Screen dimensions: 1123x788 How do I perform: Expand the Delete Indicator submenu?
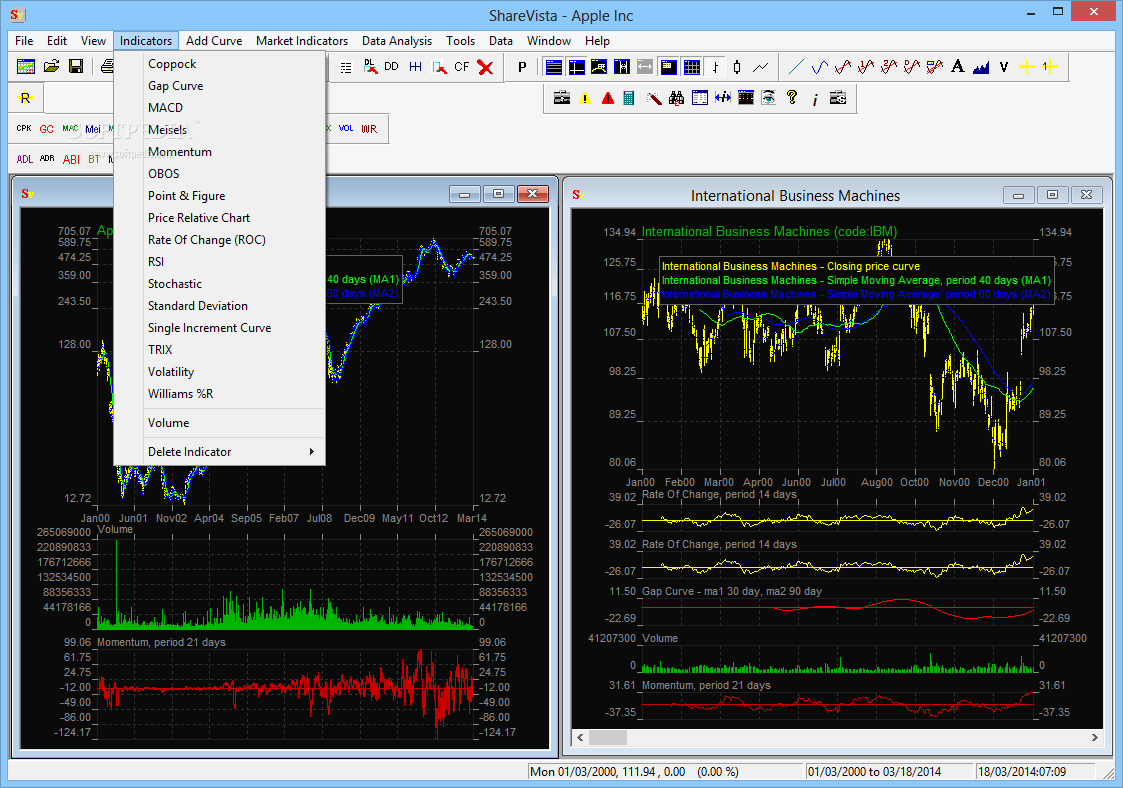click(219, 452)
